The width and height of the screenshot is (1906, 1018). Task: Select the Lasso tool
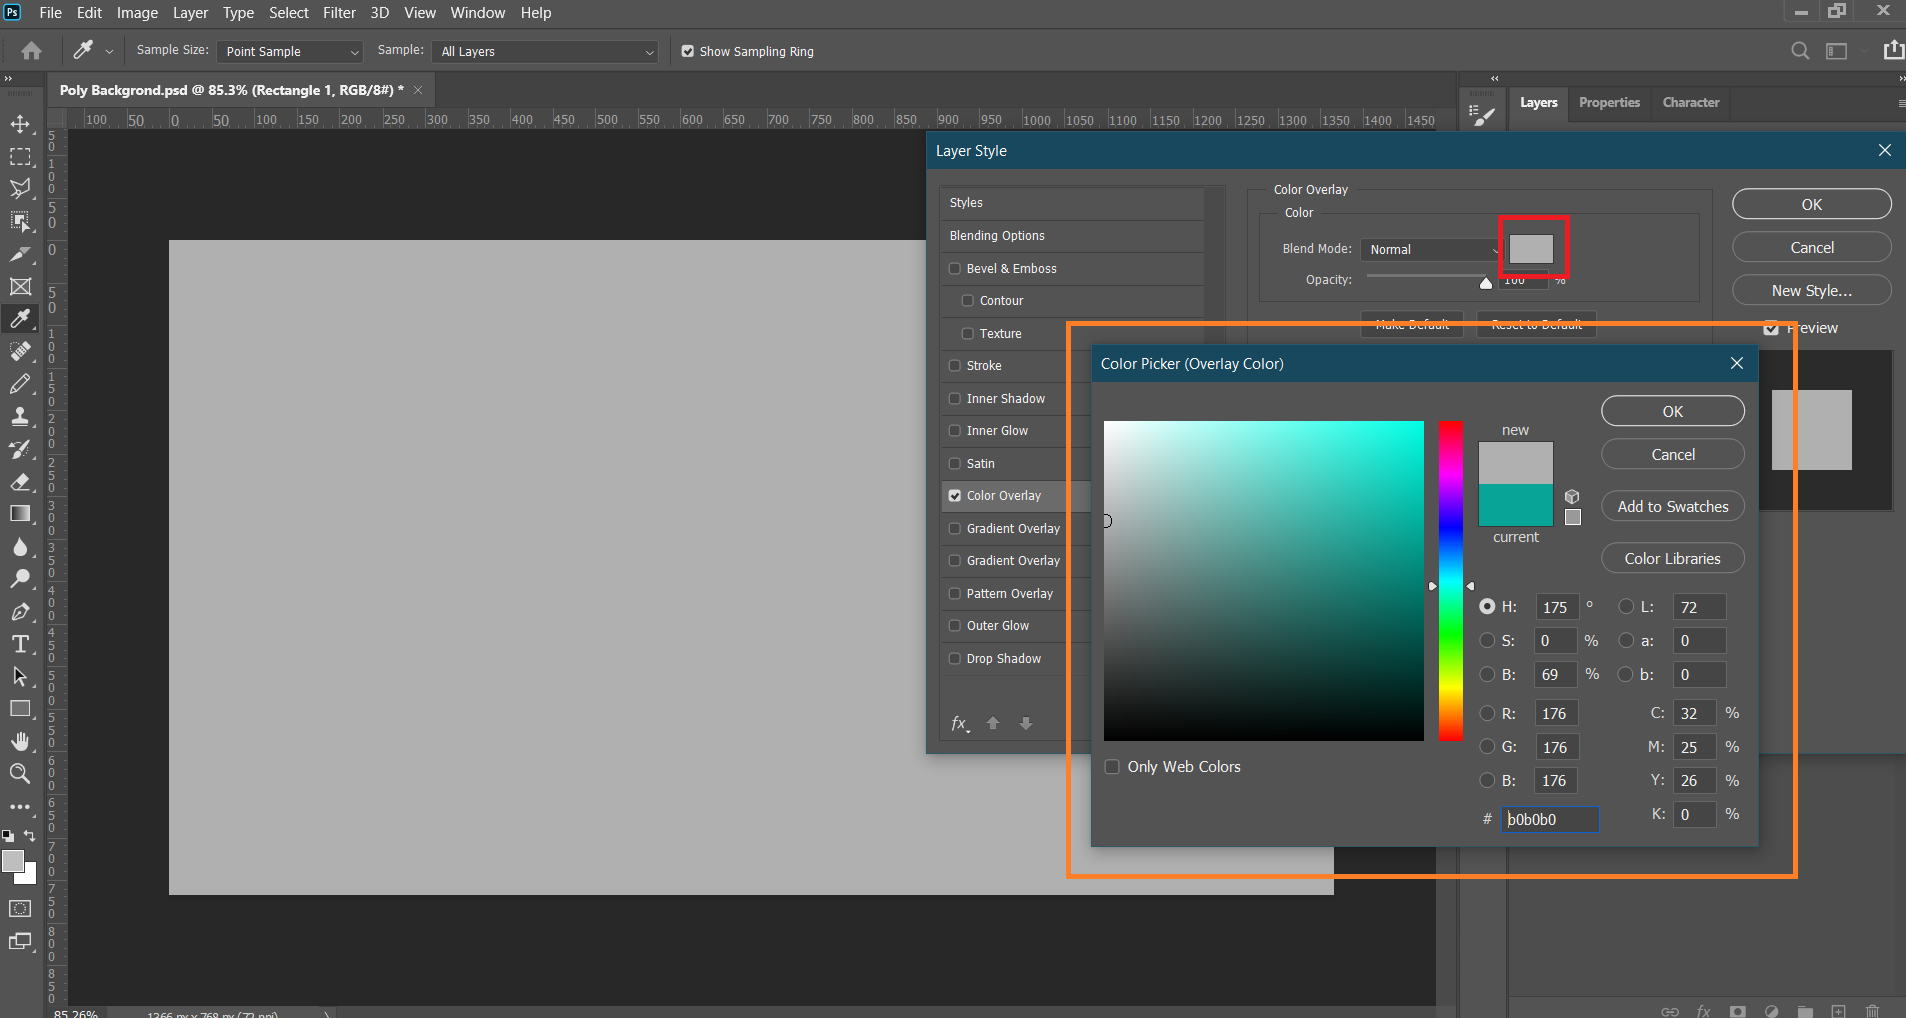[x=20, y=189]
